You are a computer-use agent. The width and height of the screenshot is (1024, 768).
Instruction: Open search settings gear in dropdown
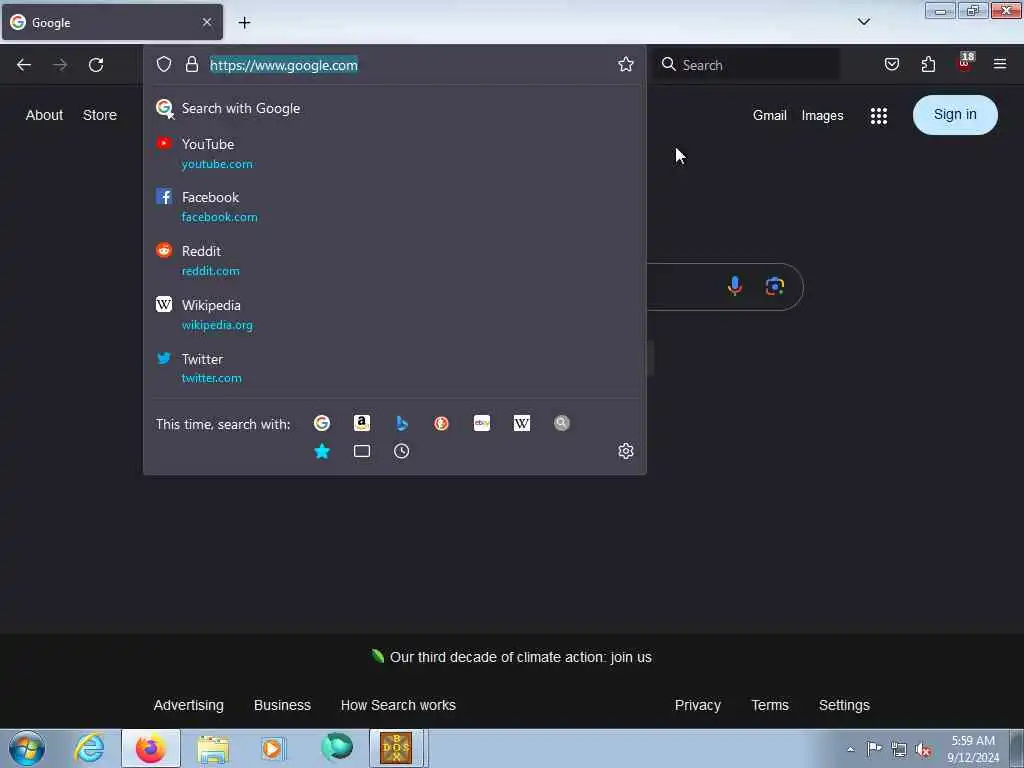coord(626,451)
